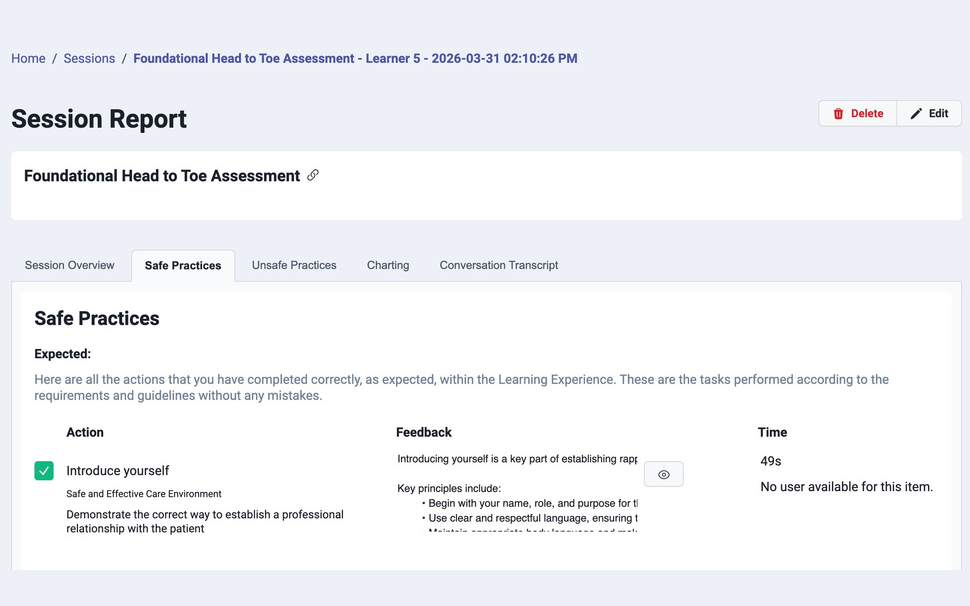Delete this session report

[858, 113]
